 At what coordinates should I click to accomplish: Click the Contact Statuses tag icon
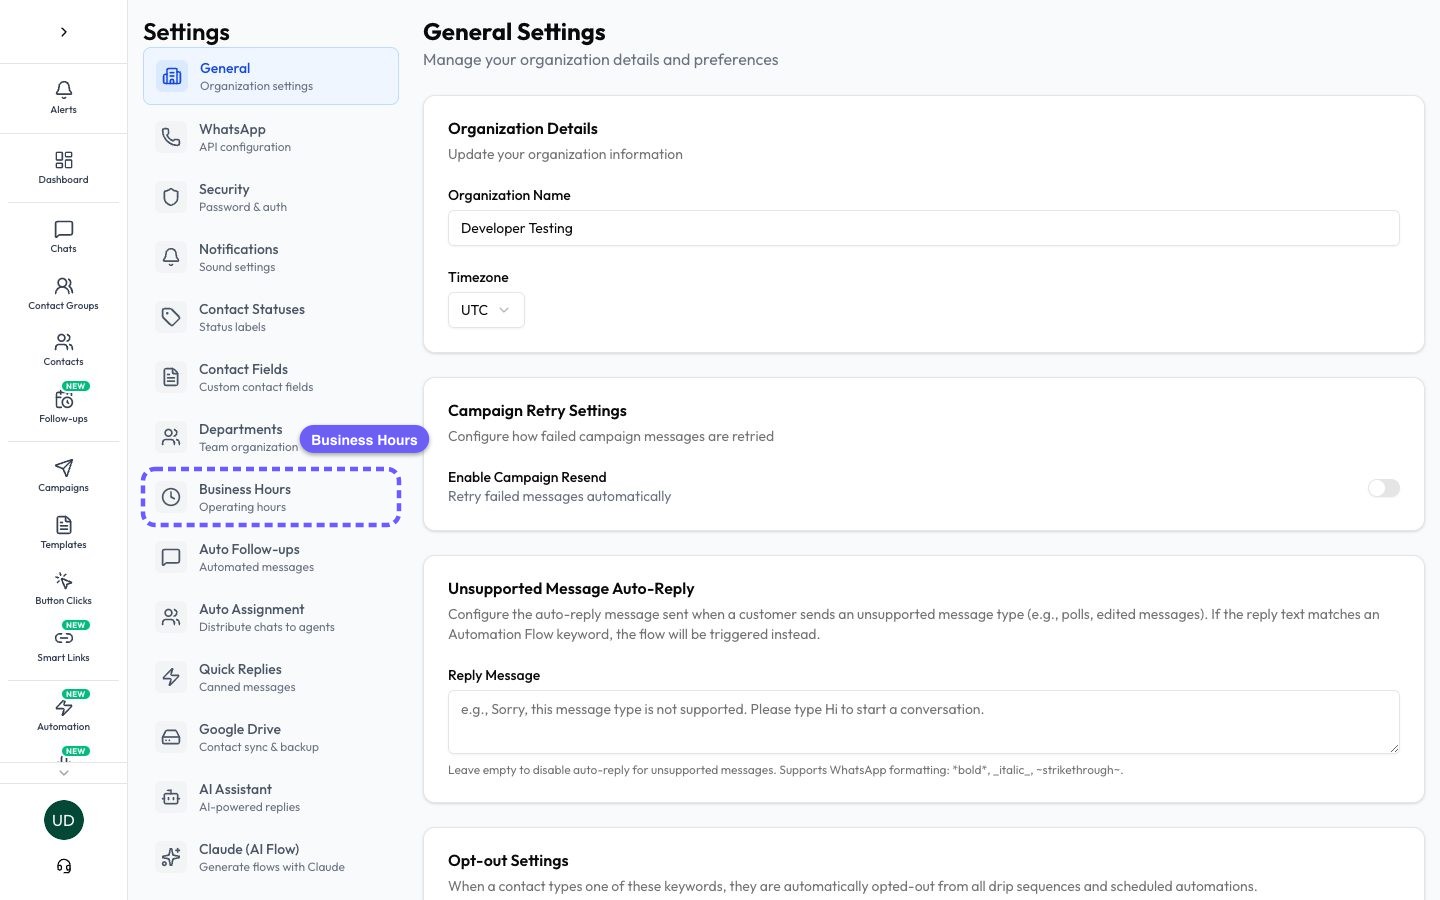171,317
